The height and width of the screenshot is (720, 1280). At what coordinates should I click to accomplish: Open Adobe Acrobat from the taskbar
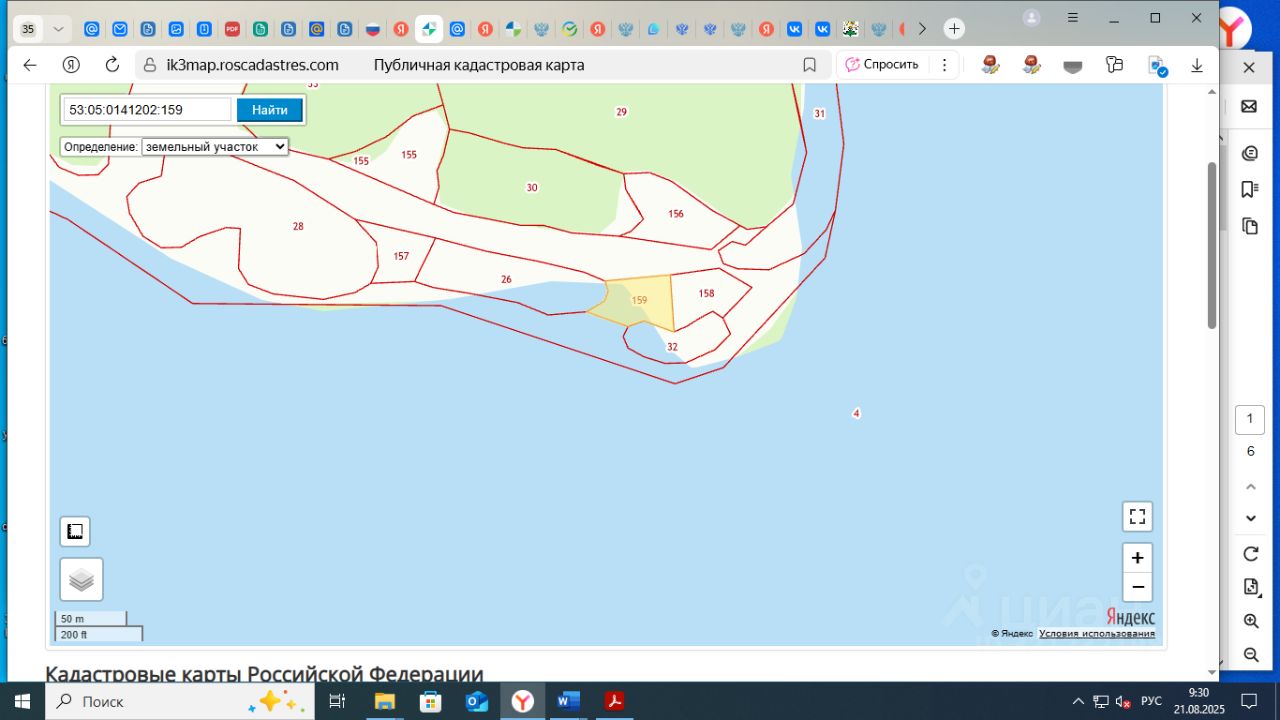click(x=615, y=701)
